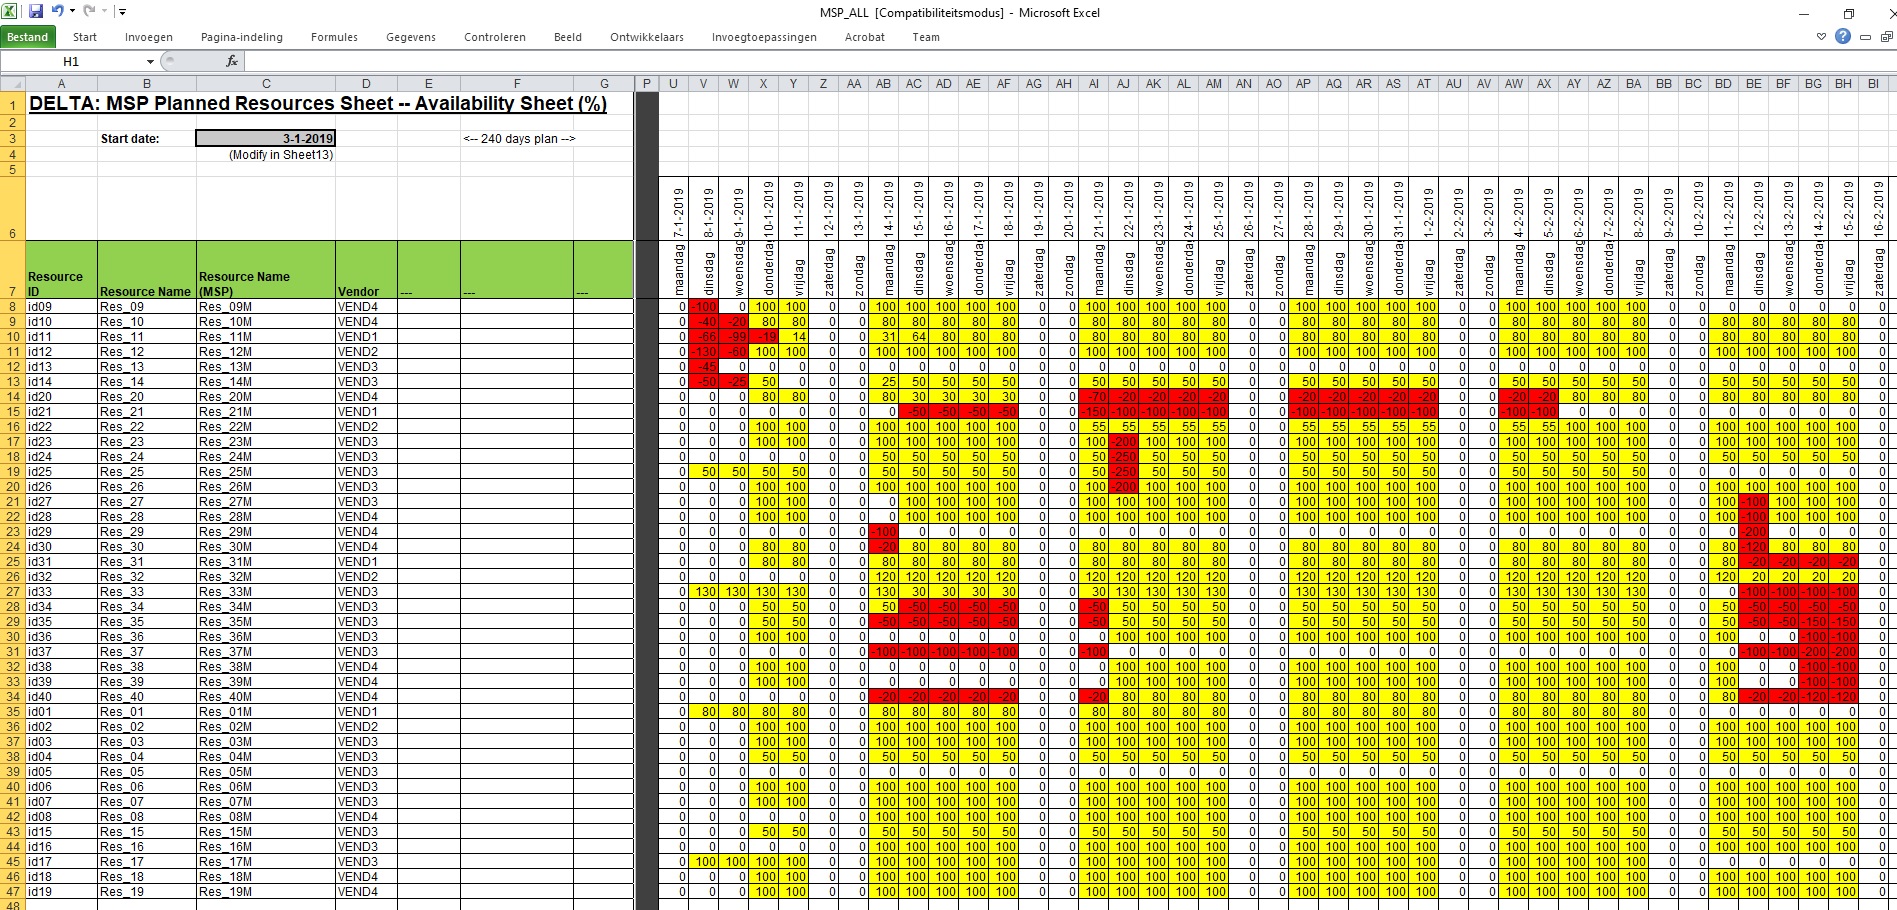Click the Undo arrow icon
Viewport: 1897px width, 910px height.
coord(57,12)
